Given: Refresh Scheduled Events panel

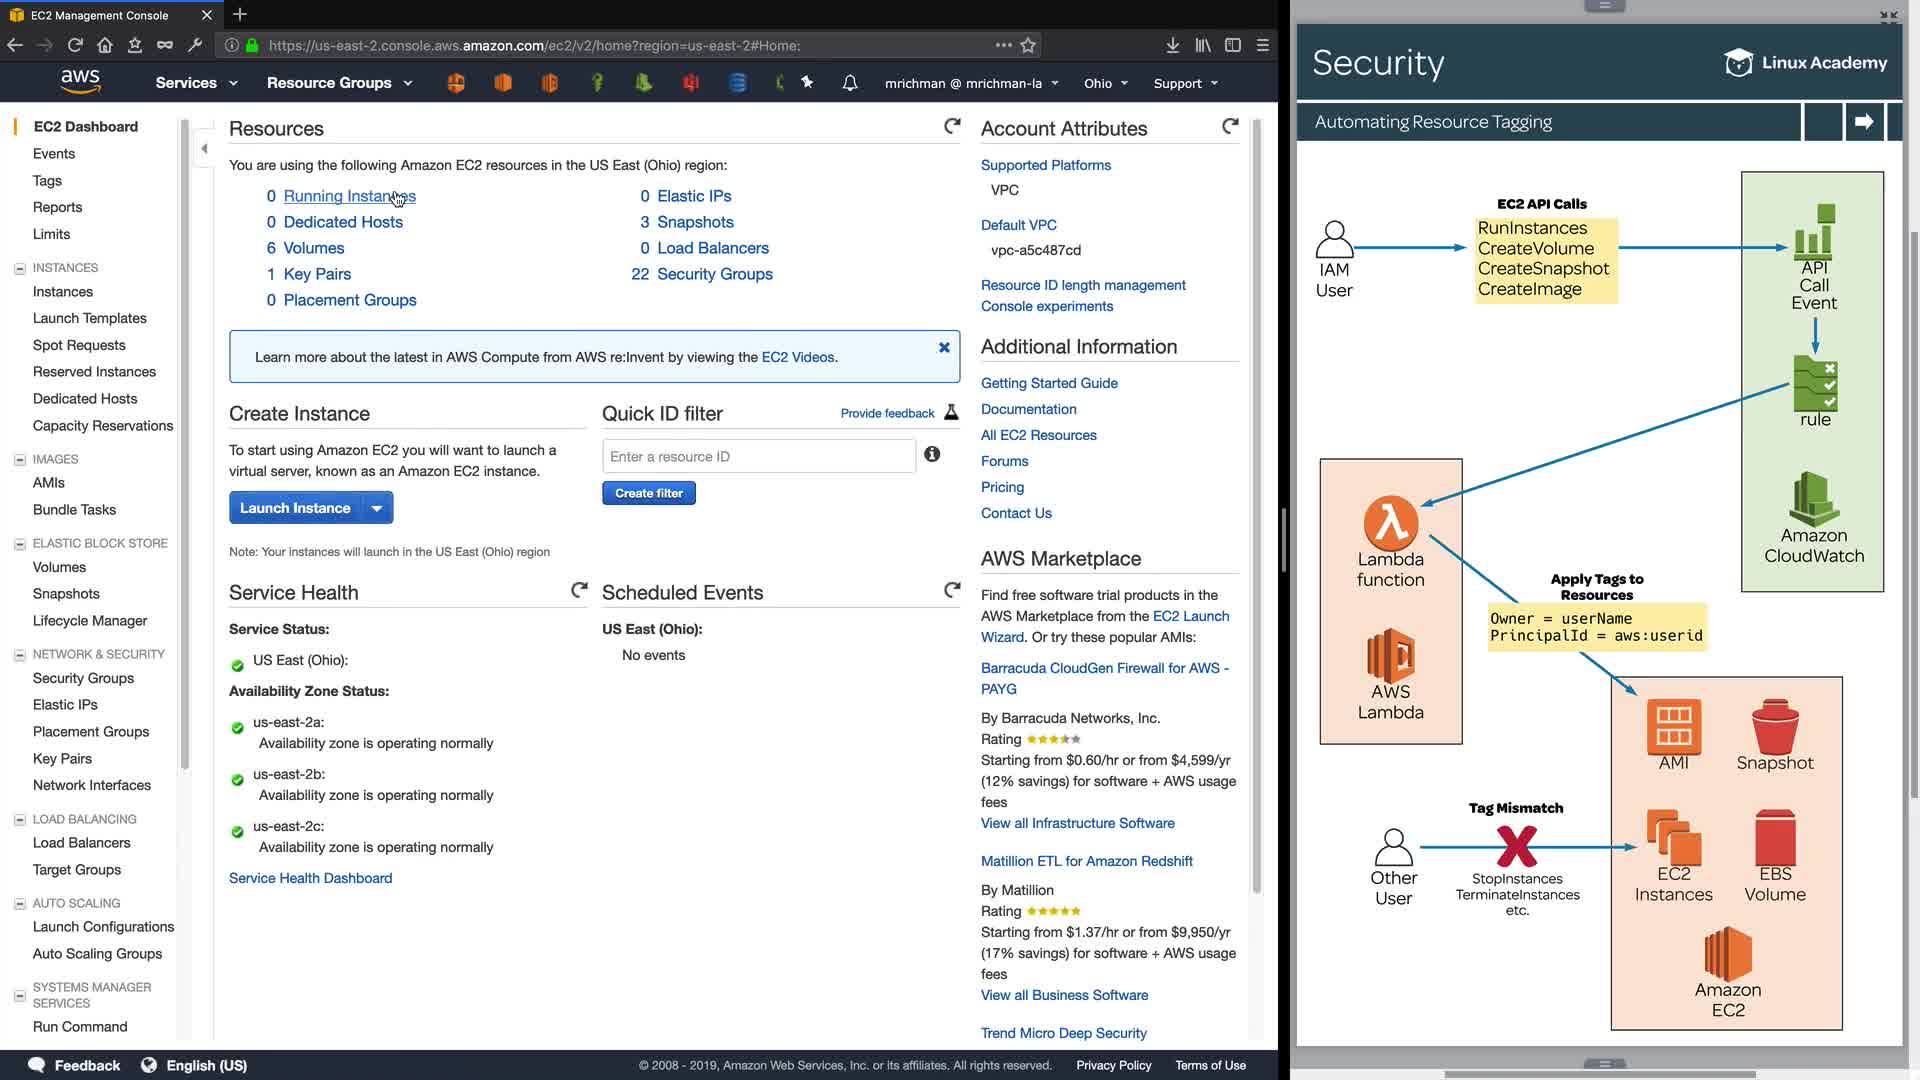Looking at the screenshot, I should (952, 590).
